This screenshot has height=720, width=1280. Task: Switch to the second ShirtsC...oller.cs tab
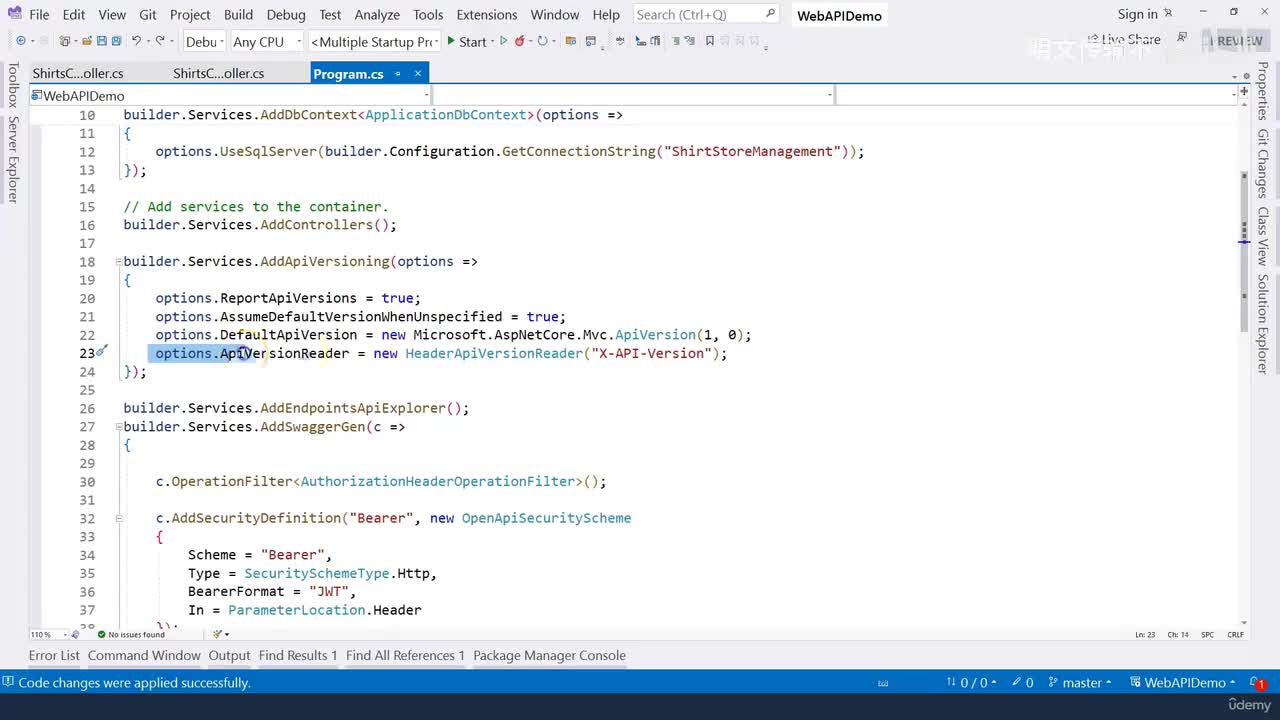tap(219, 73)
